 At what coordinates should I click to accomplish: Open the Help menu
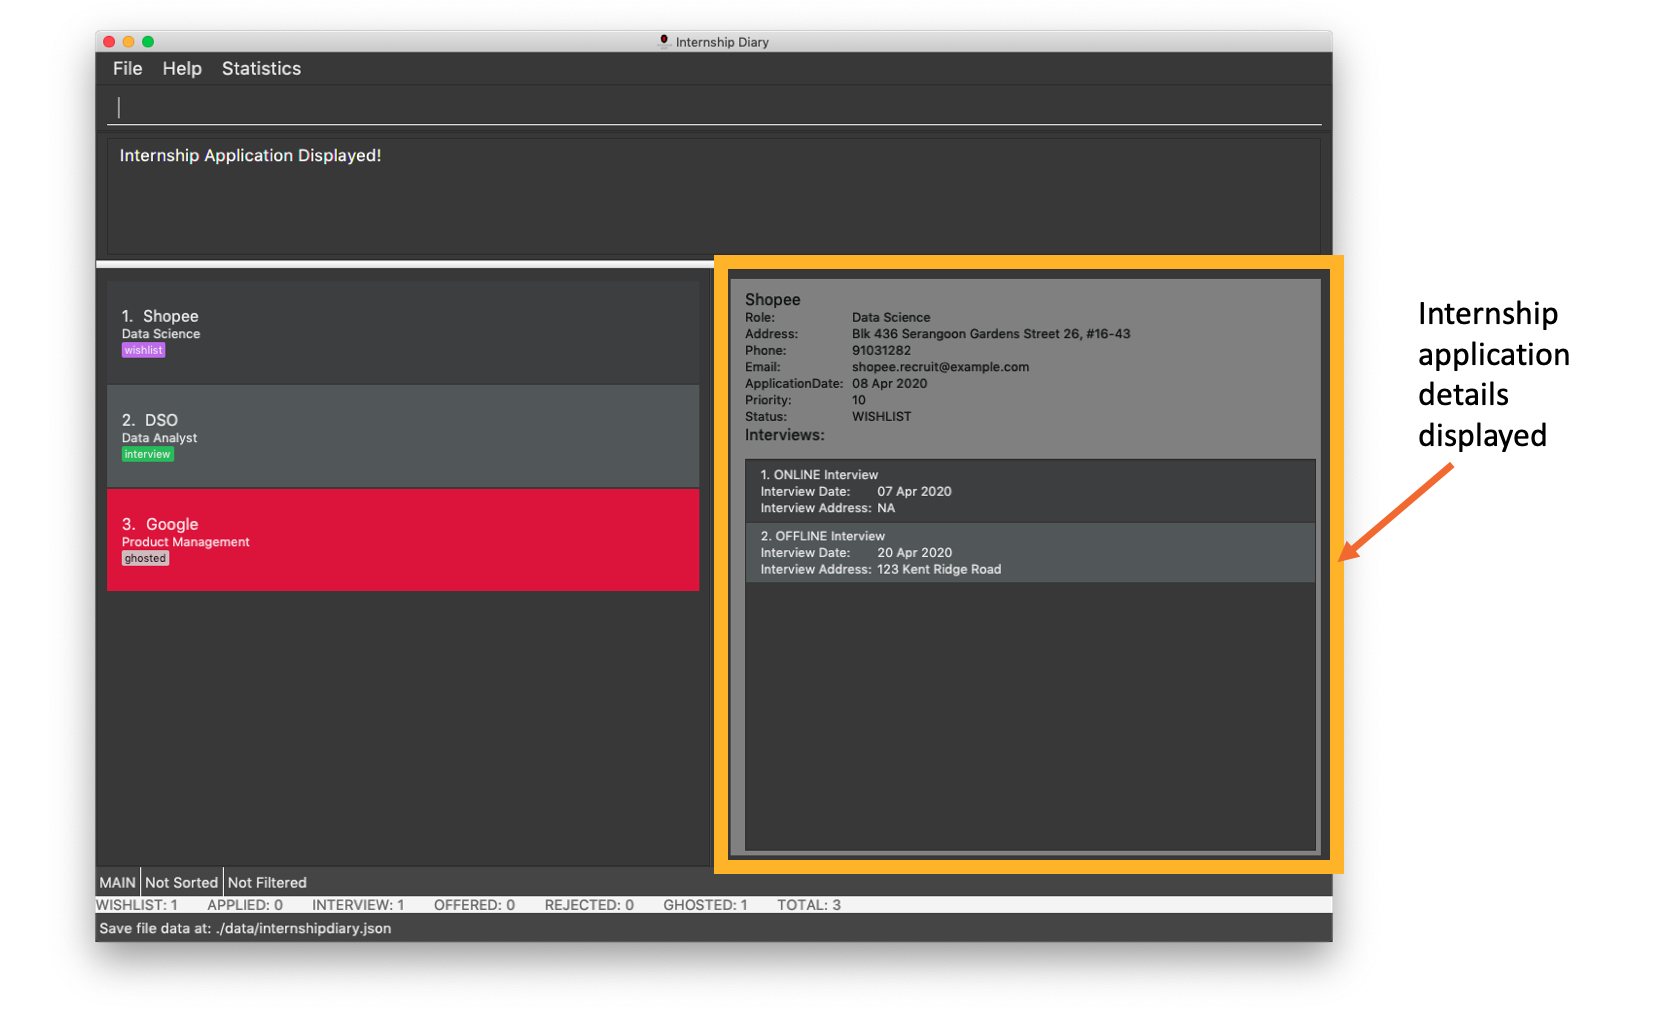coord(182,69)
